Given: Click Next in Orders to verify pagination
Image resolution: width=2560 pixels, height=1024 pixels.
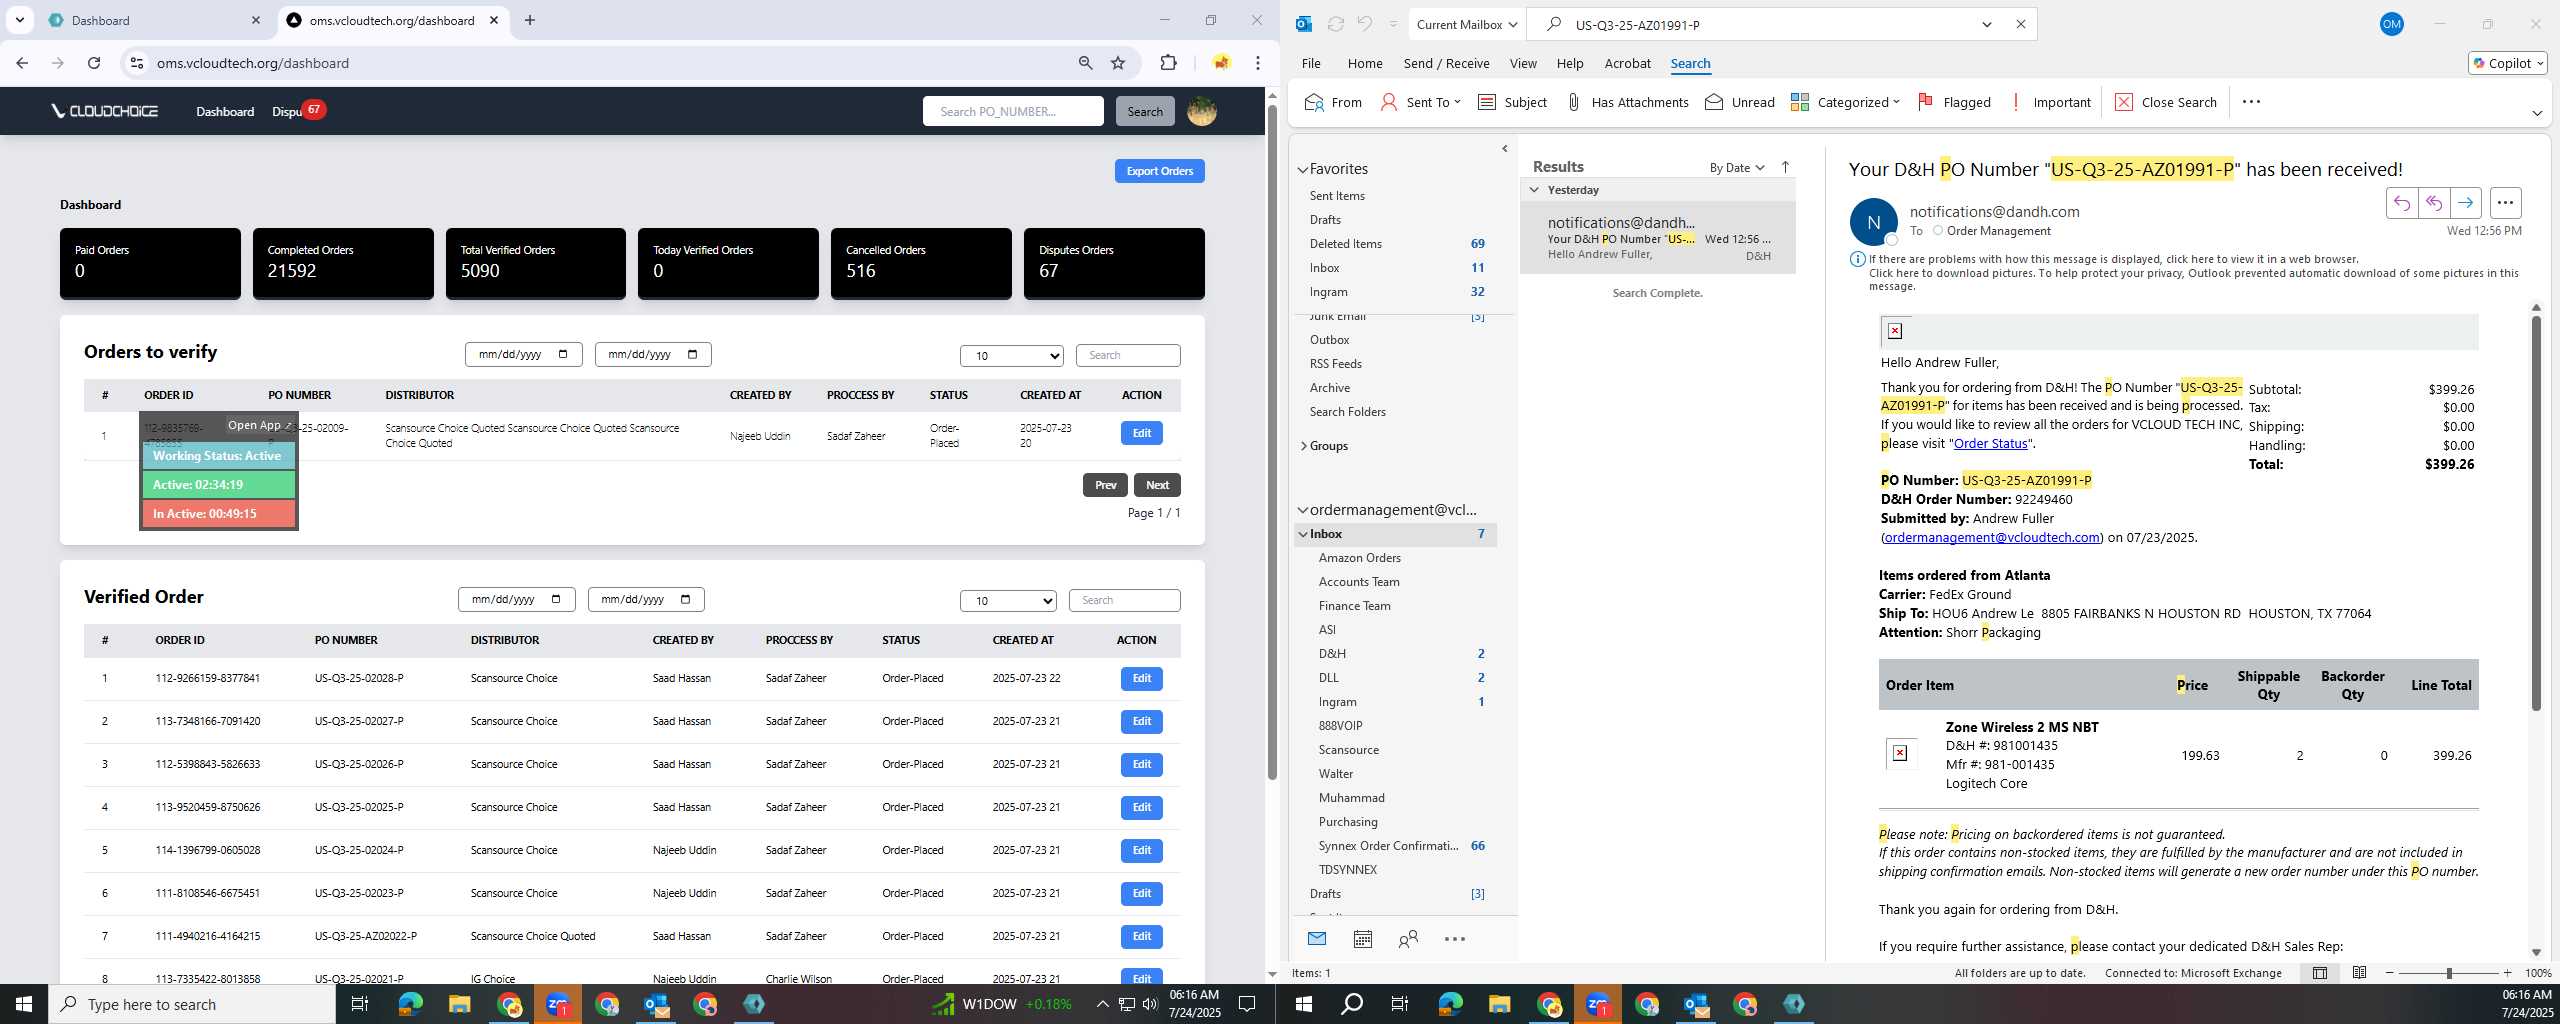Looking at the screenshot, I should (1157, 485).
